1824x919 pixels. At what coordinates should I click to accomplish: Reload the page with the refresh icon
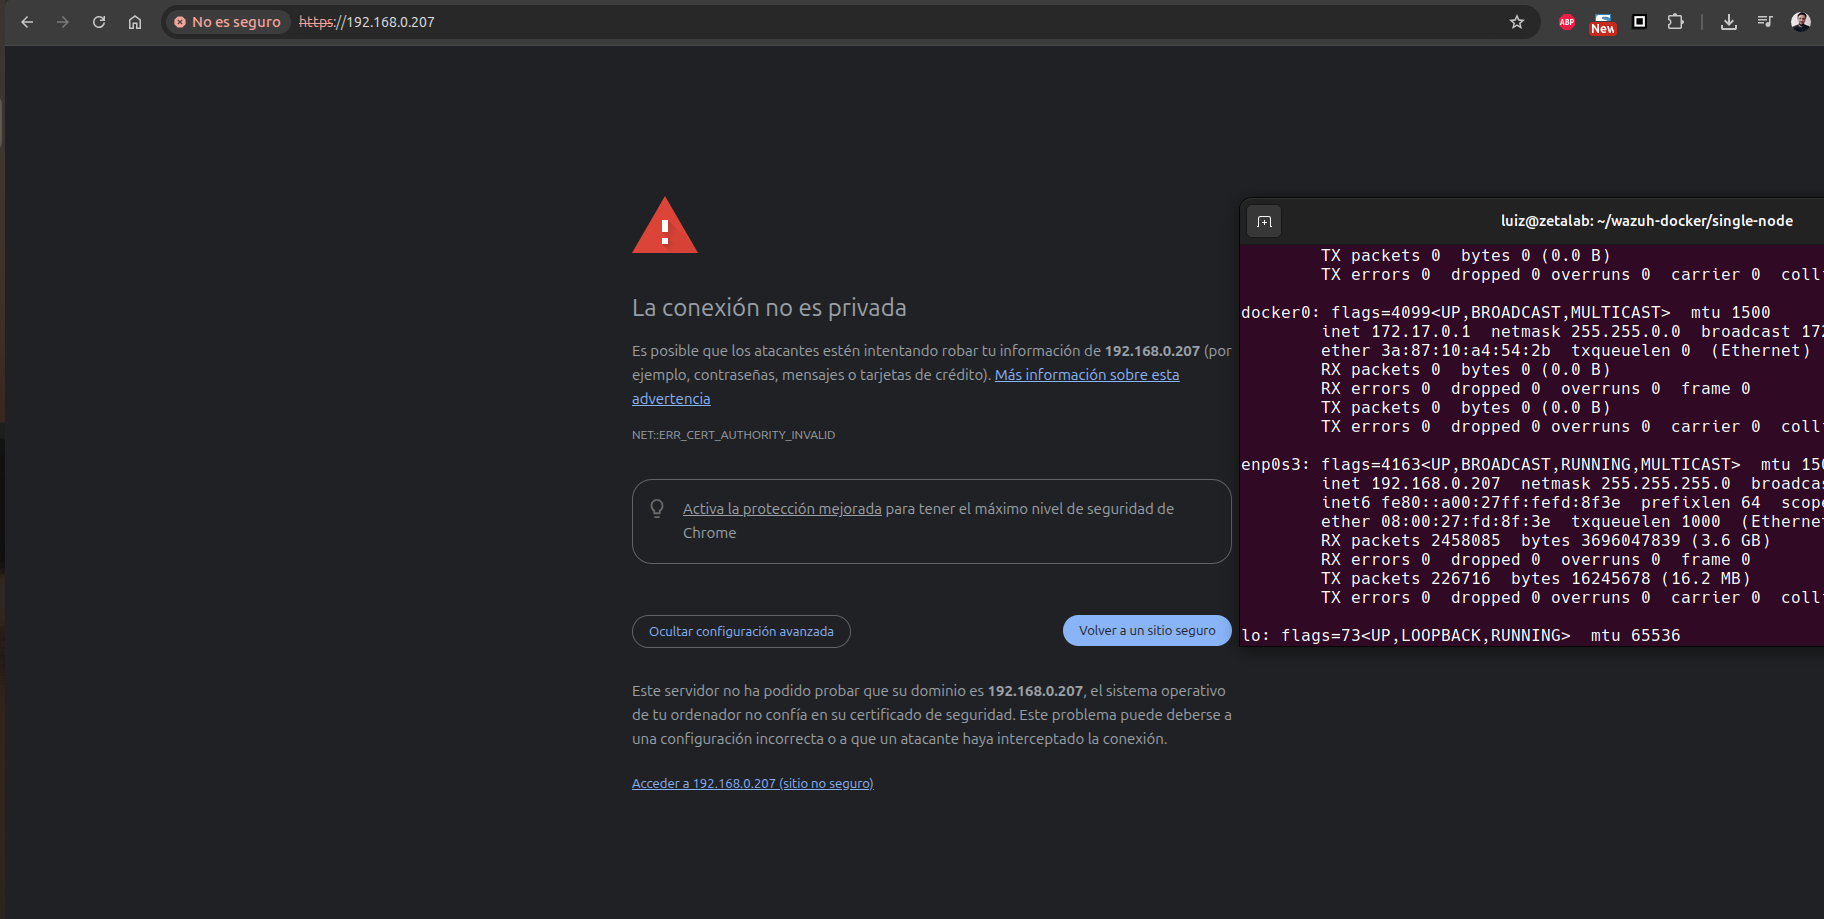pyautogui.click(x=99, y=22)
